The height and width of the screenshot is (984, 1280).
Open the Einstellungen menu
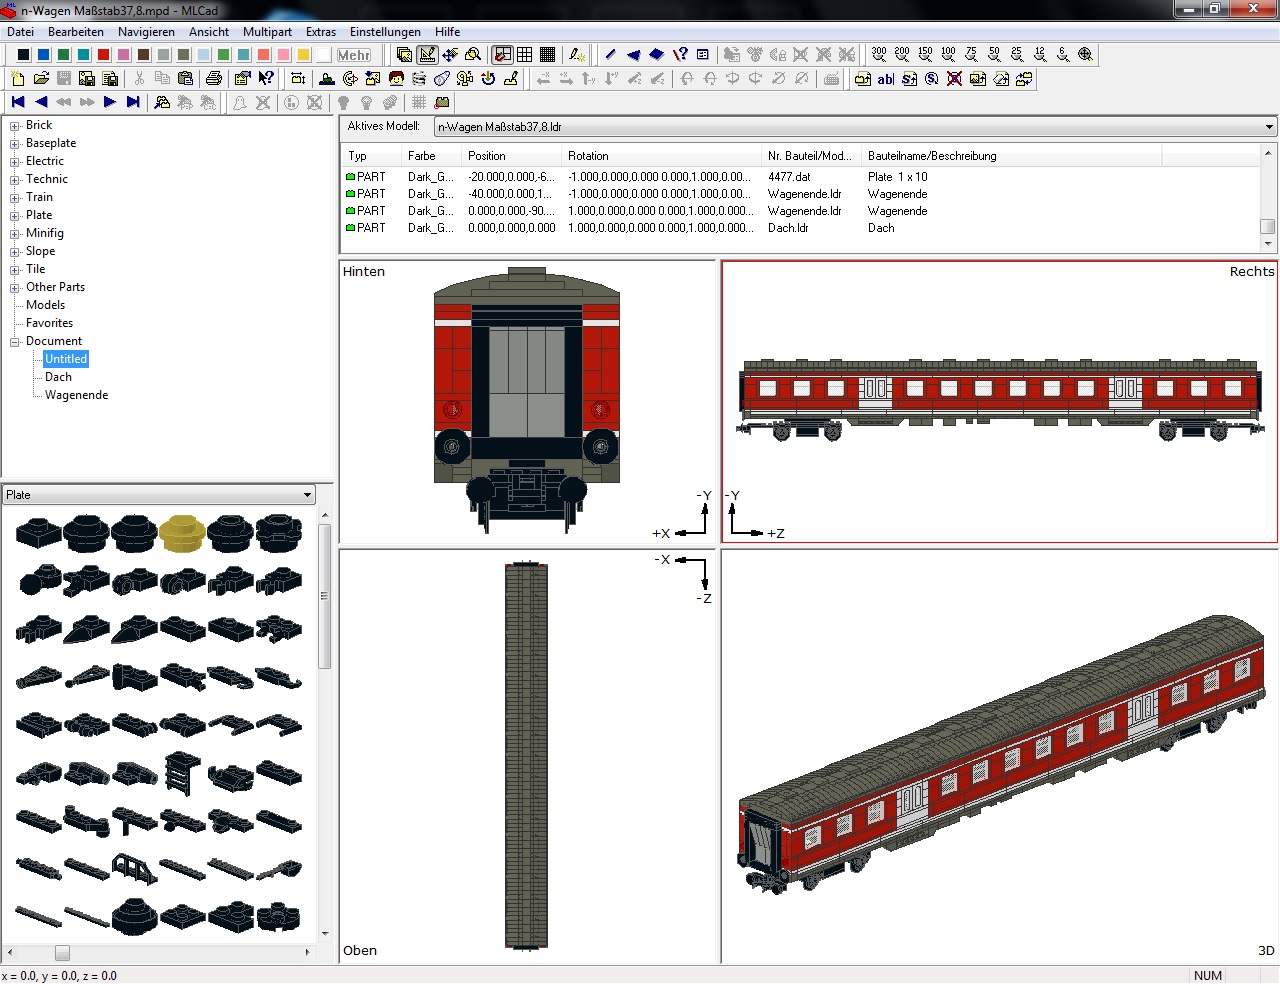point(385,32)
